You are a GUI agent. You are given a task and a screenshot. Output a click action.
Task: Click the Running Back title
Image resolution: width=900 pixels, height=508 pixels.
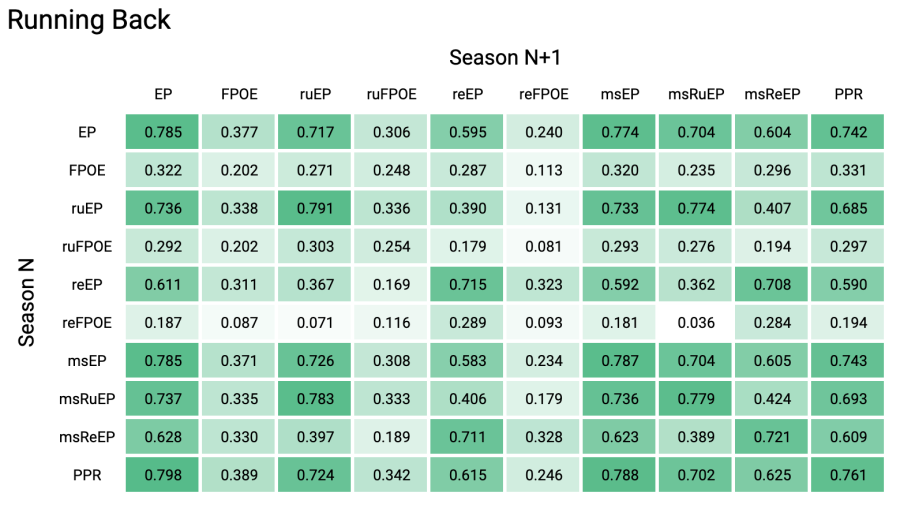point(89,20)
